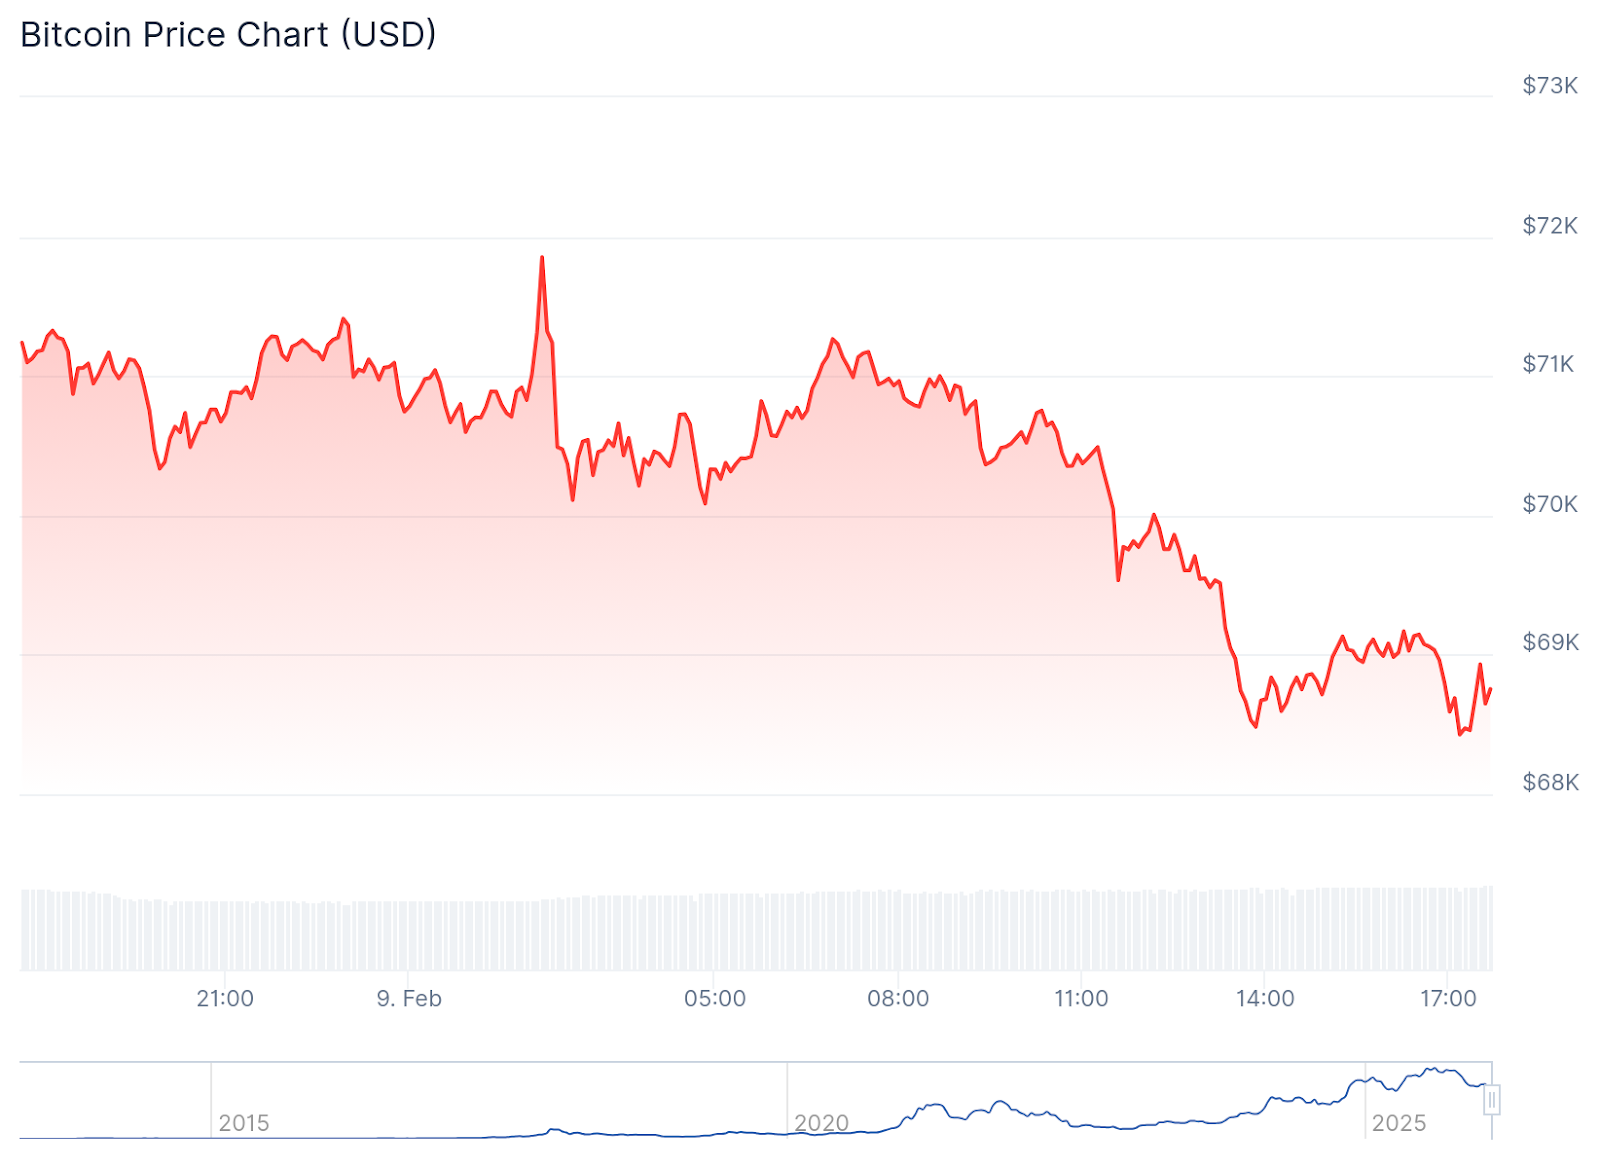1600x1168 pixels.
Task: Click the $69K price axis label
Action: (1549, 642)
